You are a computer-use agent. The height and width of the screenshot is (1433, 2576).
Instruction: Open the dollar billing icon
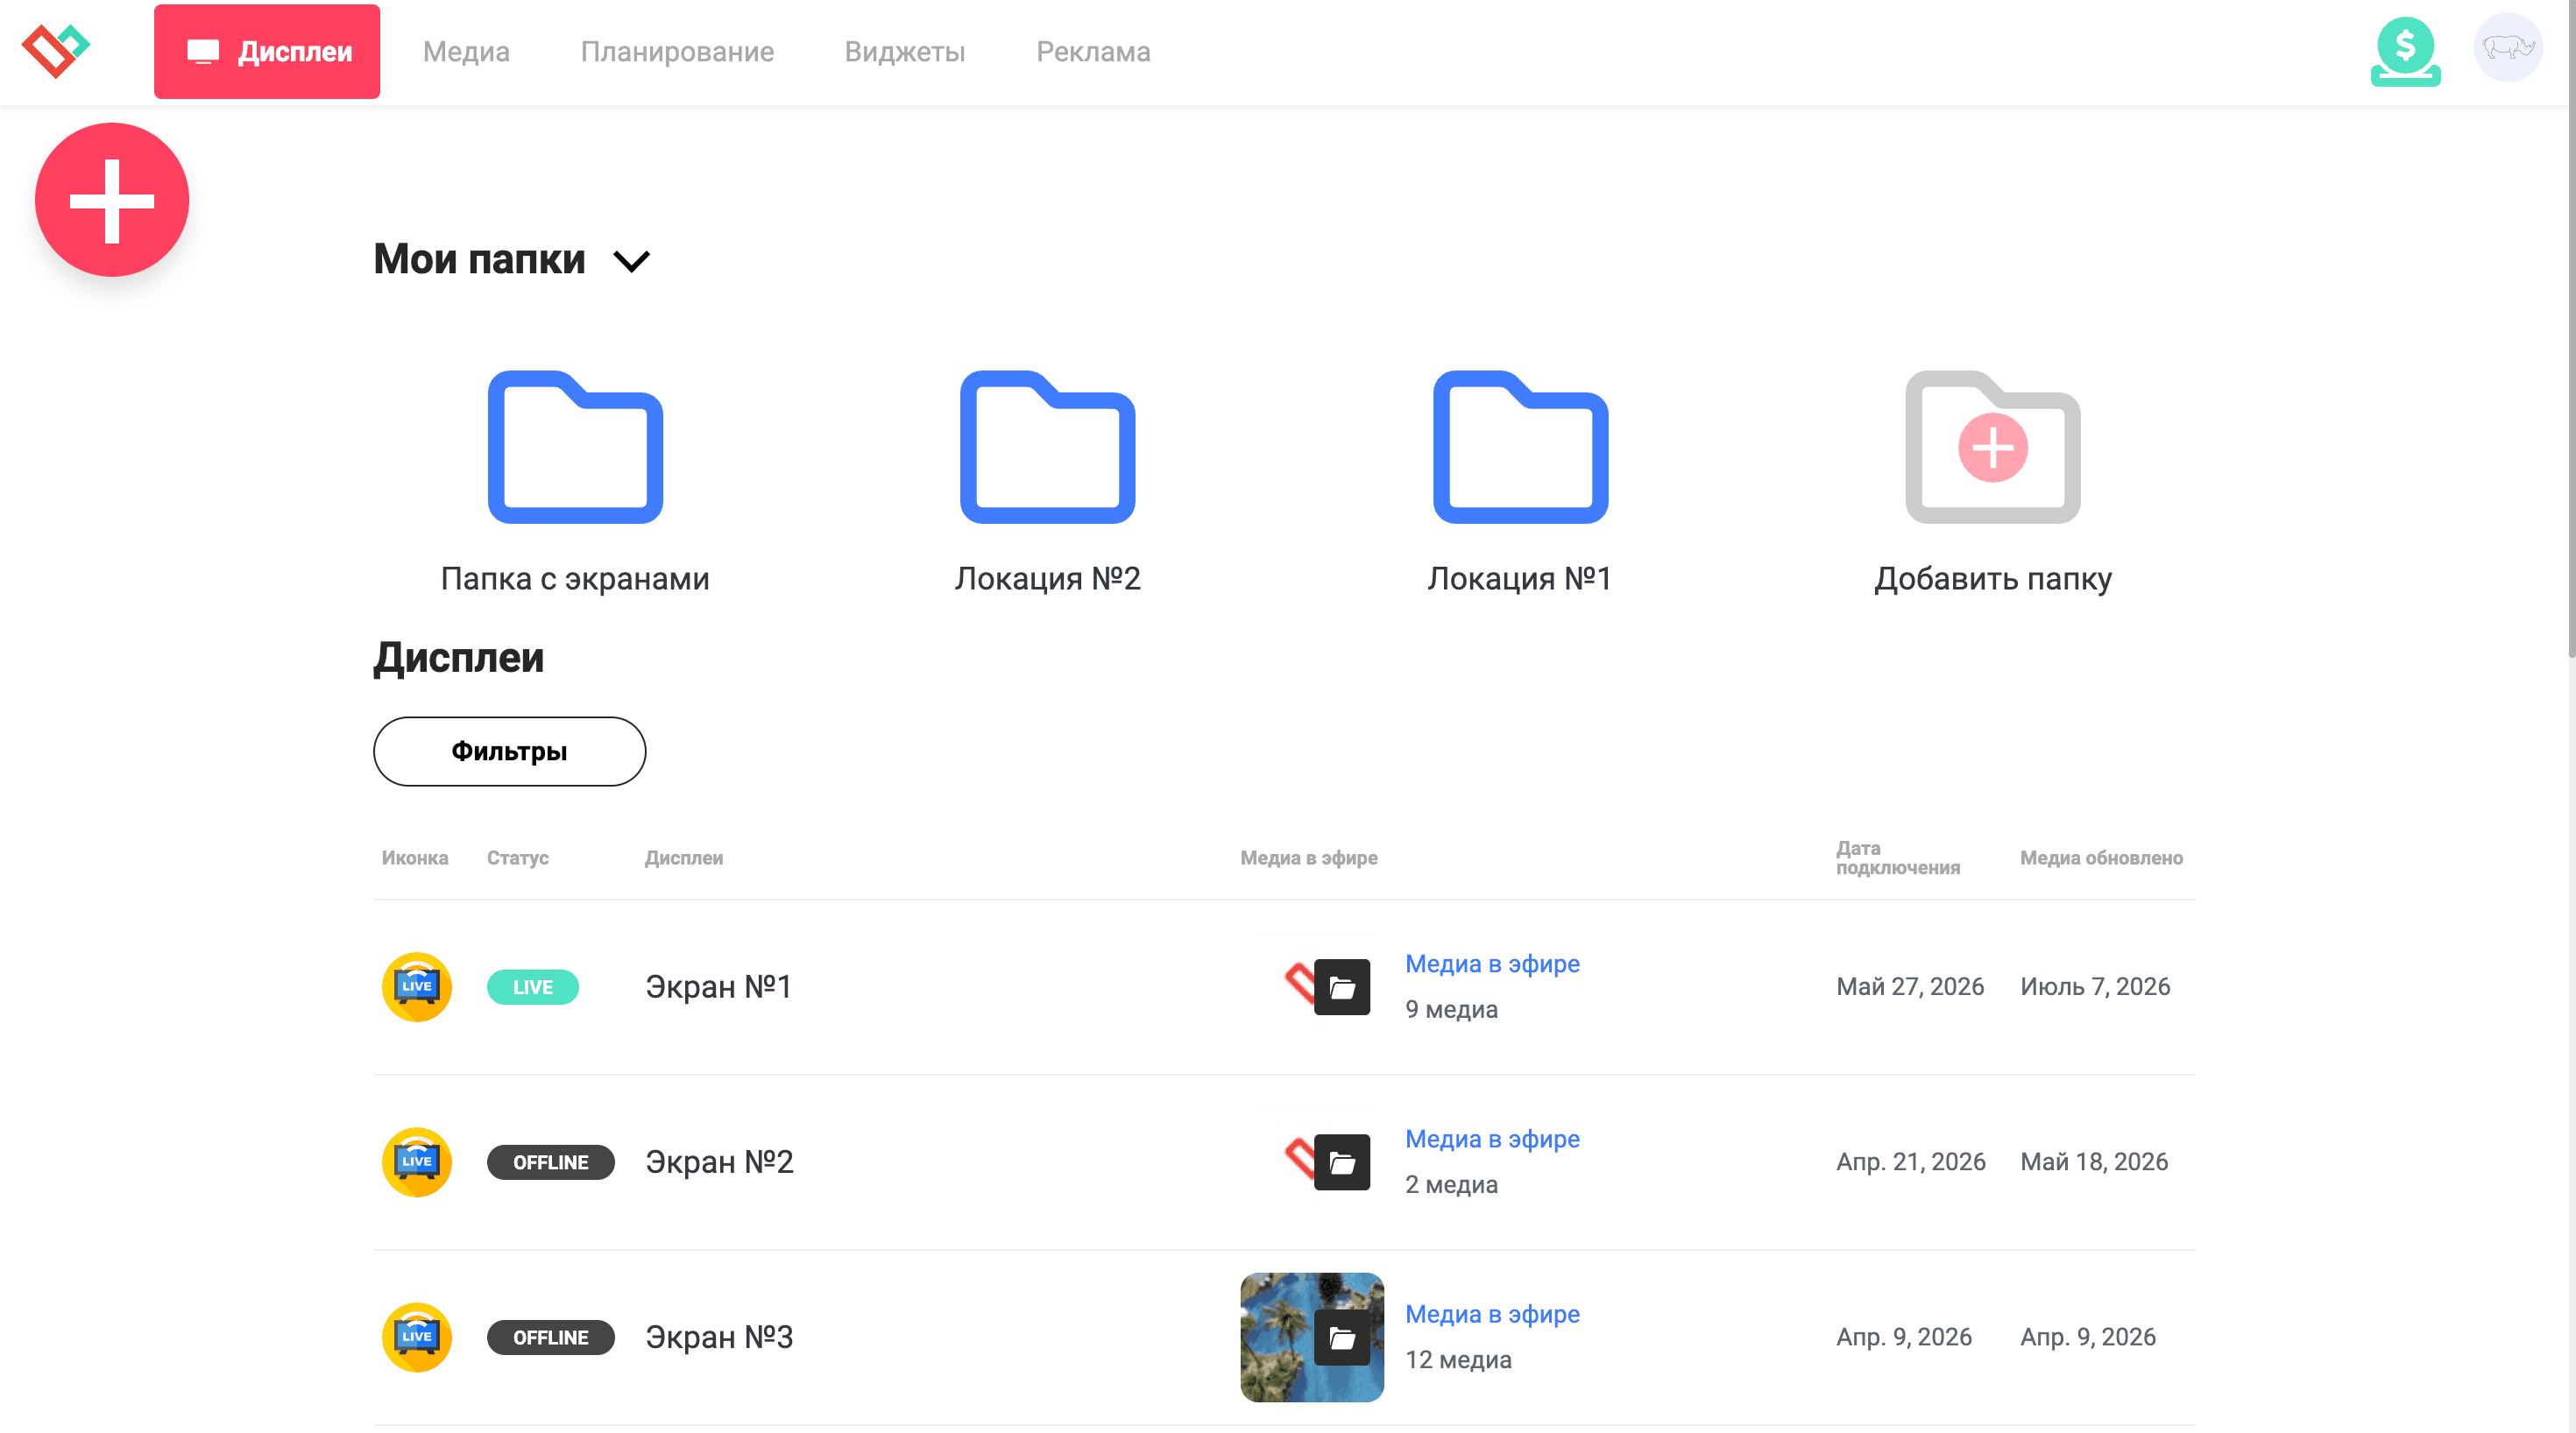[2405, 51]
